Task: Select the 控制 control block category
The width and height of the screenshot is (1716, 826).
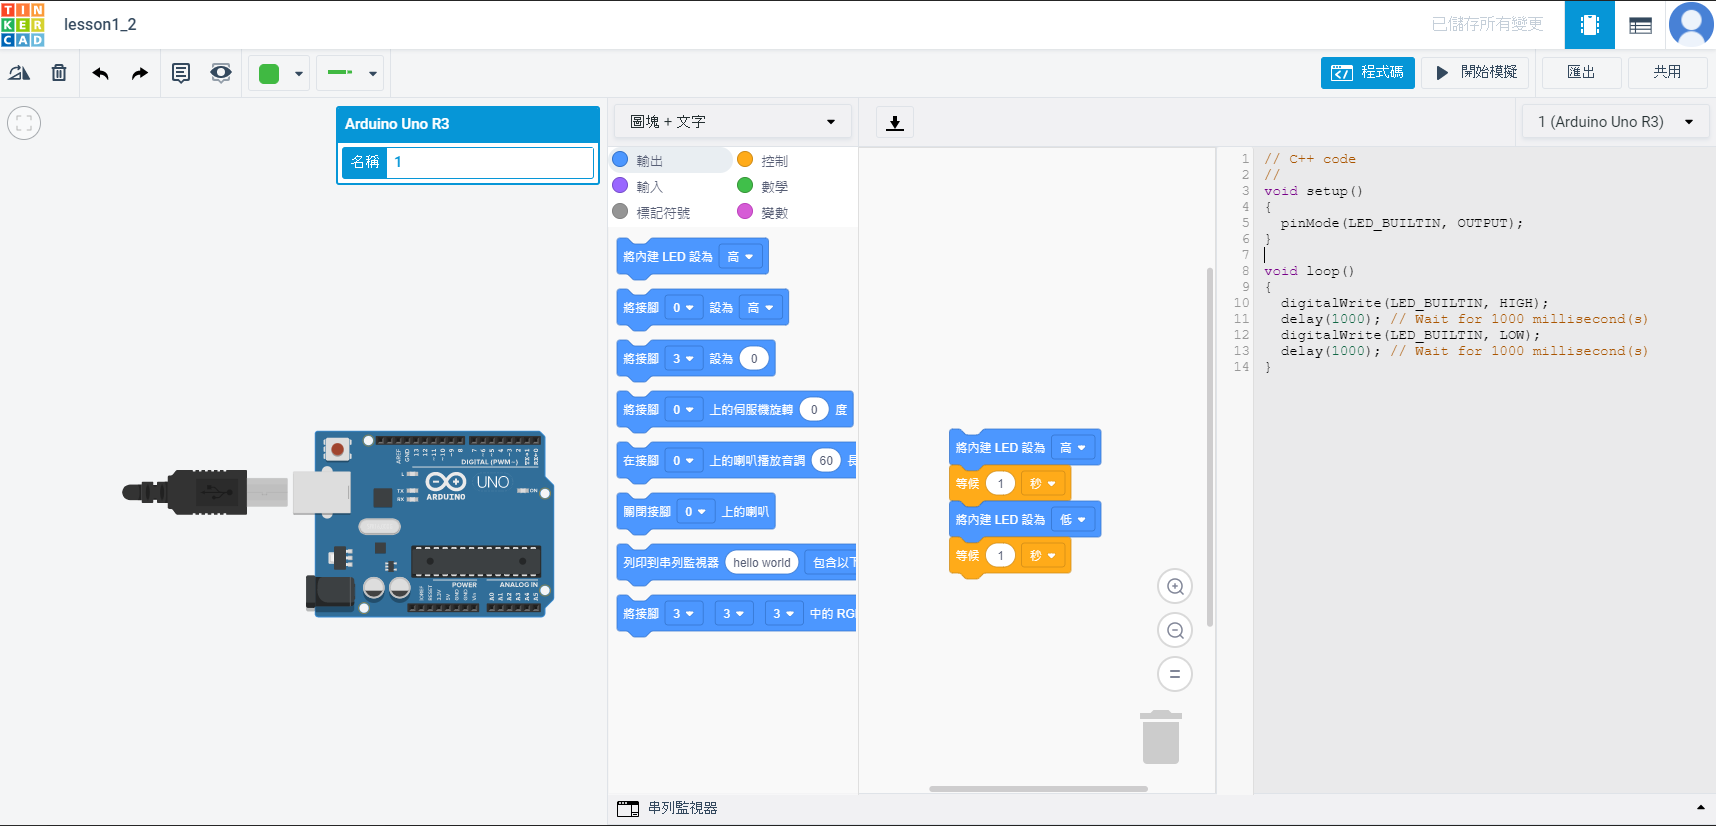Action: (x=763, y=160)
